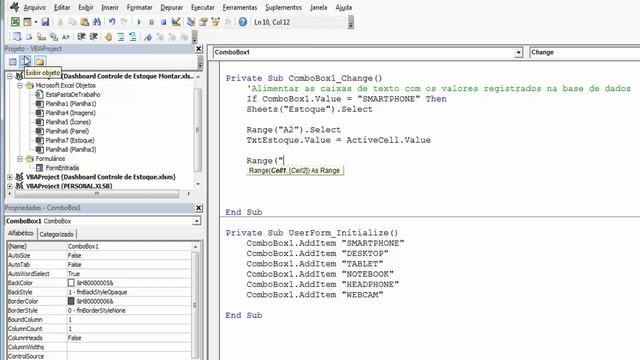Viewport: 640px width, 360px height.
Task: Open Help with the blue question mark icon
Action: pos(243,22)
